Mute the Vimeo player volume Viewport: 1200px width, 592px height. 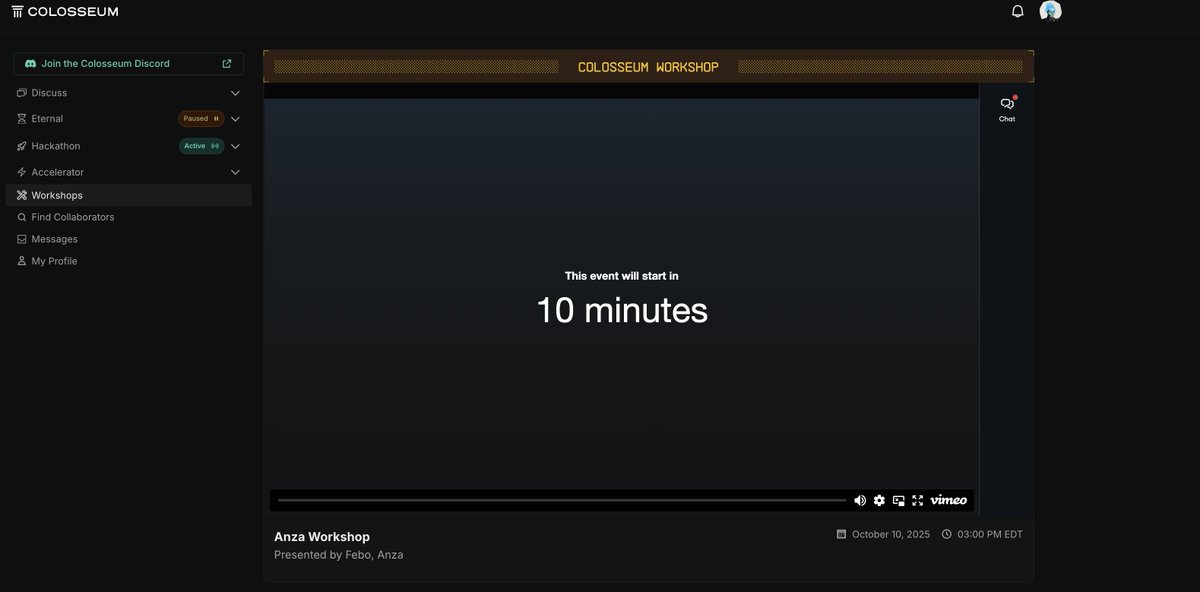[x=860, y=500]
